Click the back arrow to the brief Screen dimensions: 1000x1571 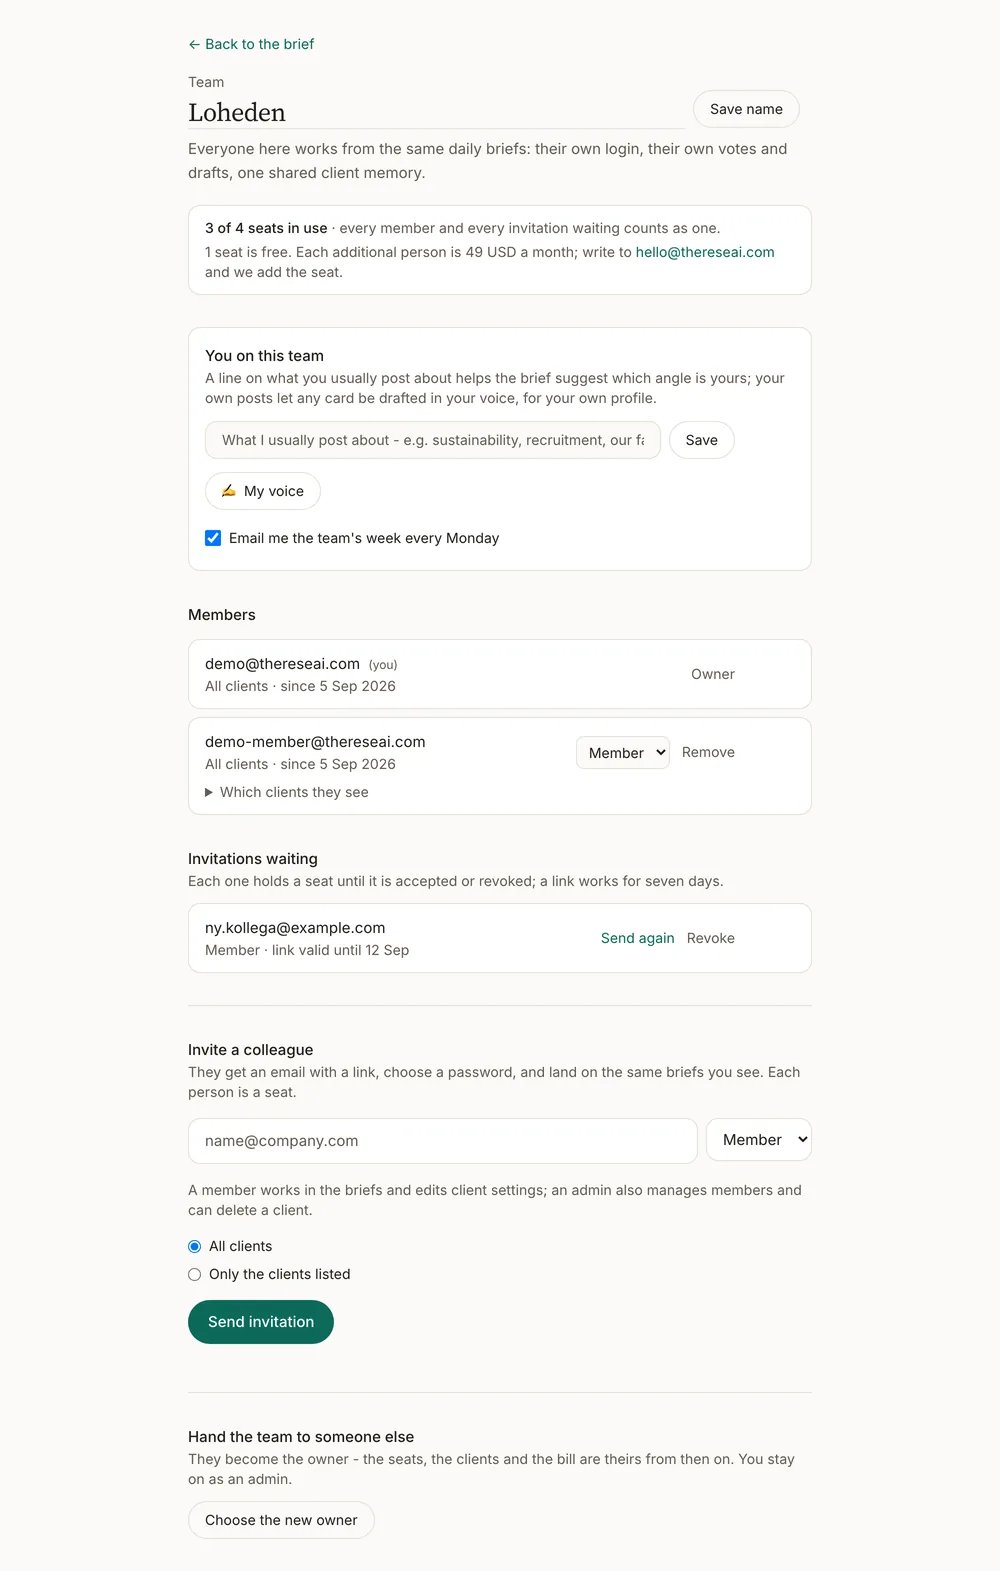[x=194, y=44]
